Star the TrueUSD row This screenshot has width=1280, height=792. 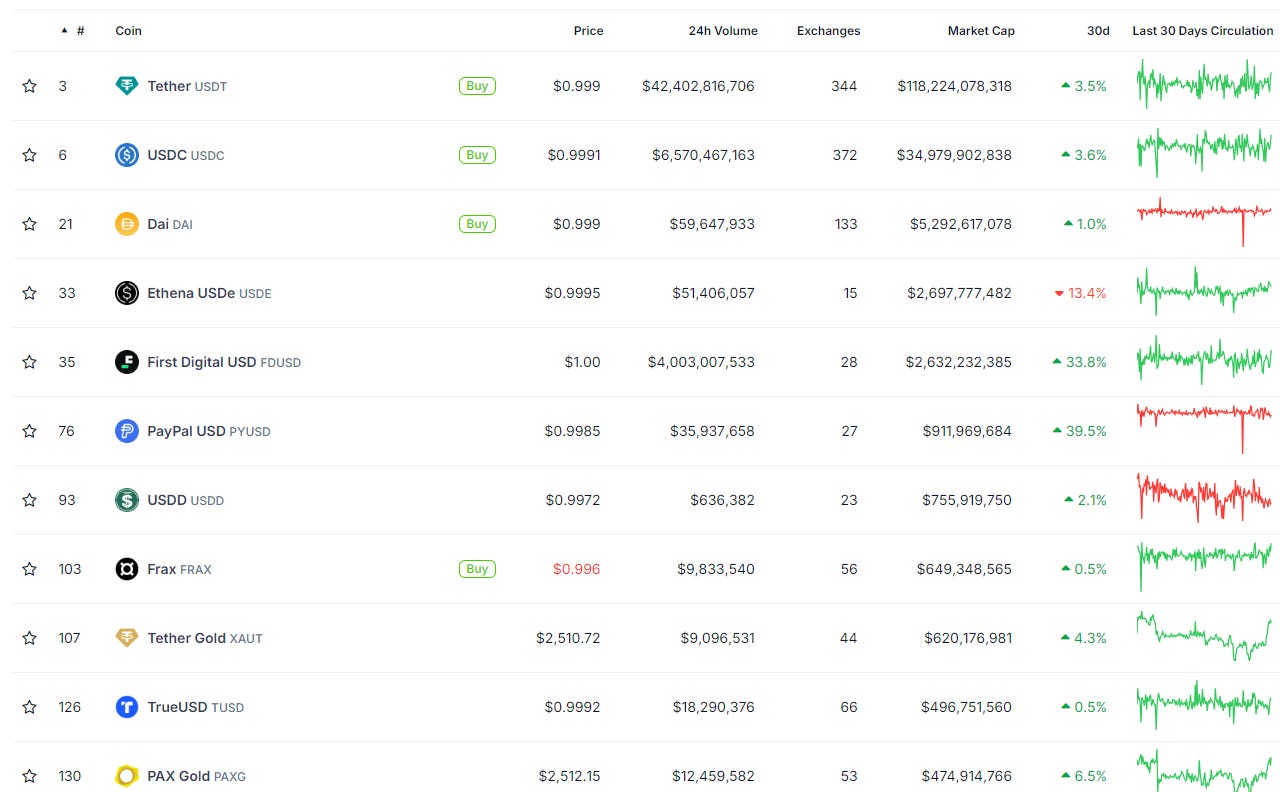pyautogui.click(x=29, y=707)
